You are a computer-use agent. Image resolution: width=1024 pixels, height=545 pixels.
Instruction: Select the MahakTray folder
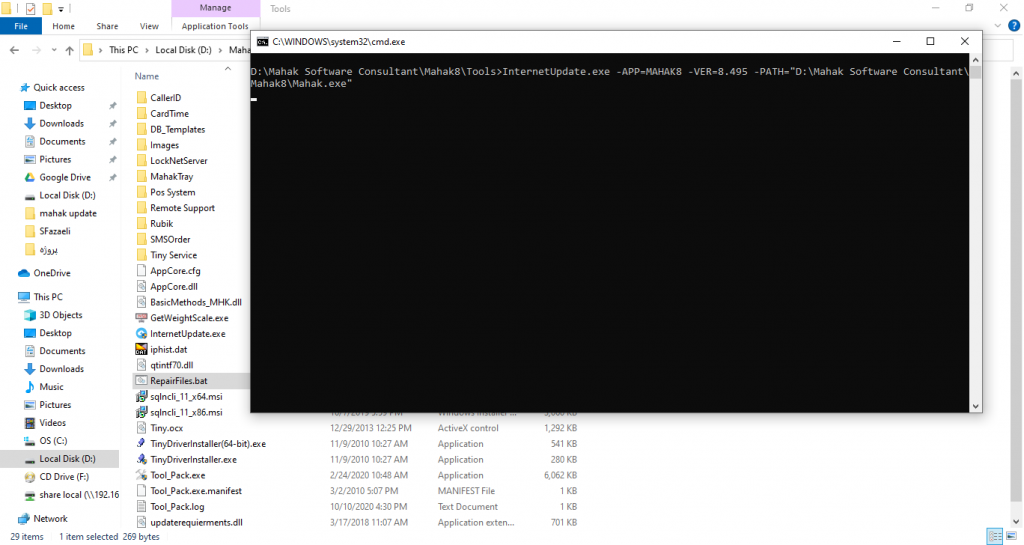pos(171,176)
